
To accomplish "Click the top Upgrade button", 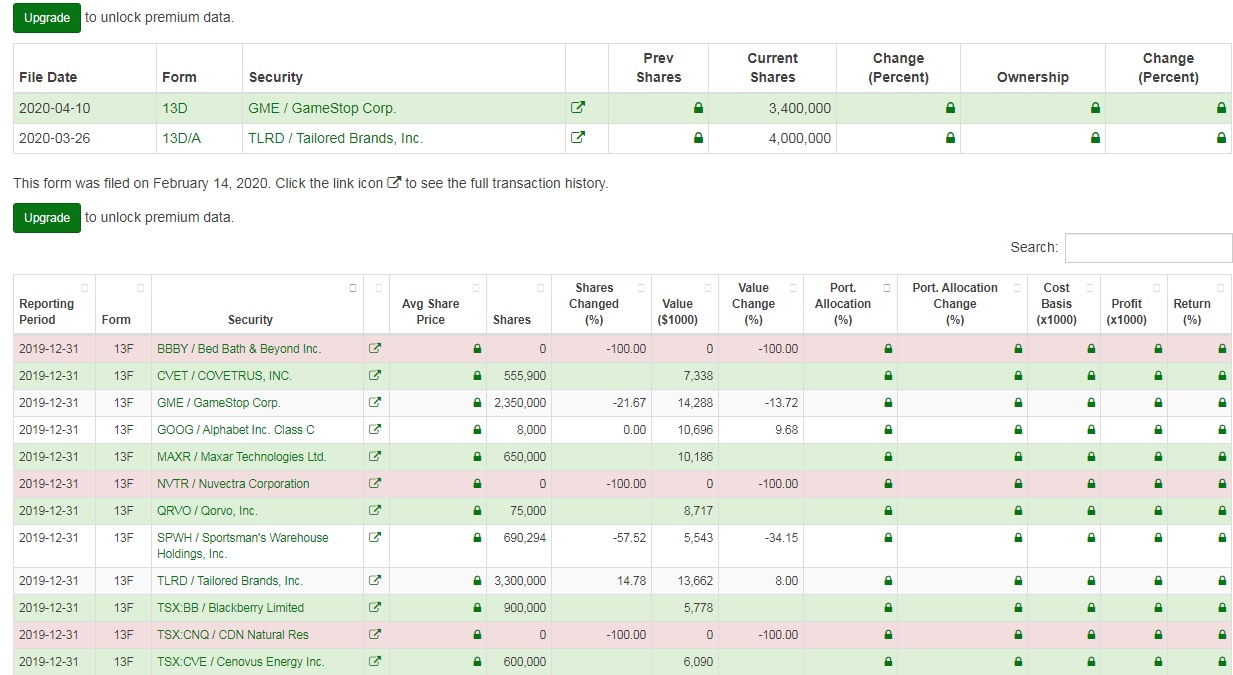I will click(x=47, y=18).
